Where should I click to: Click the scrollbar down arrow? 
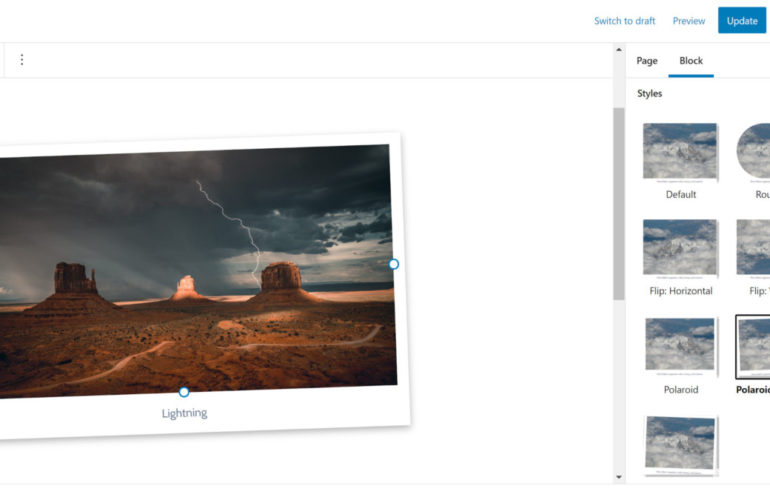[x=618, y=477]
